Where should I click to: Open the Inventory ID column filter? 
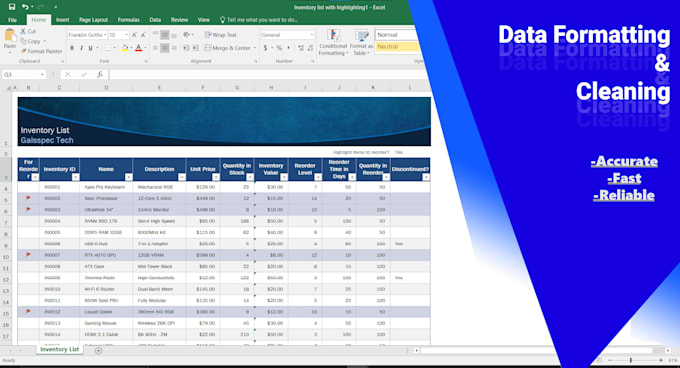point(75,177)
